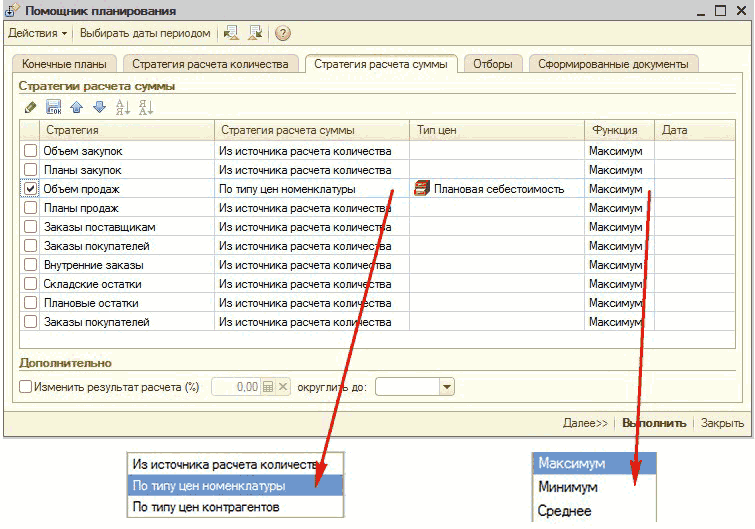Click the 'Далее>>' button
Screen dimensions: 755x529
click(585, 423)
